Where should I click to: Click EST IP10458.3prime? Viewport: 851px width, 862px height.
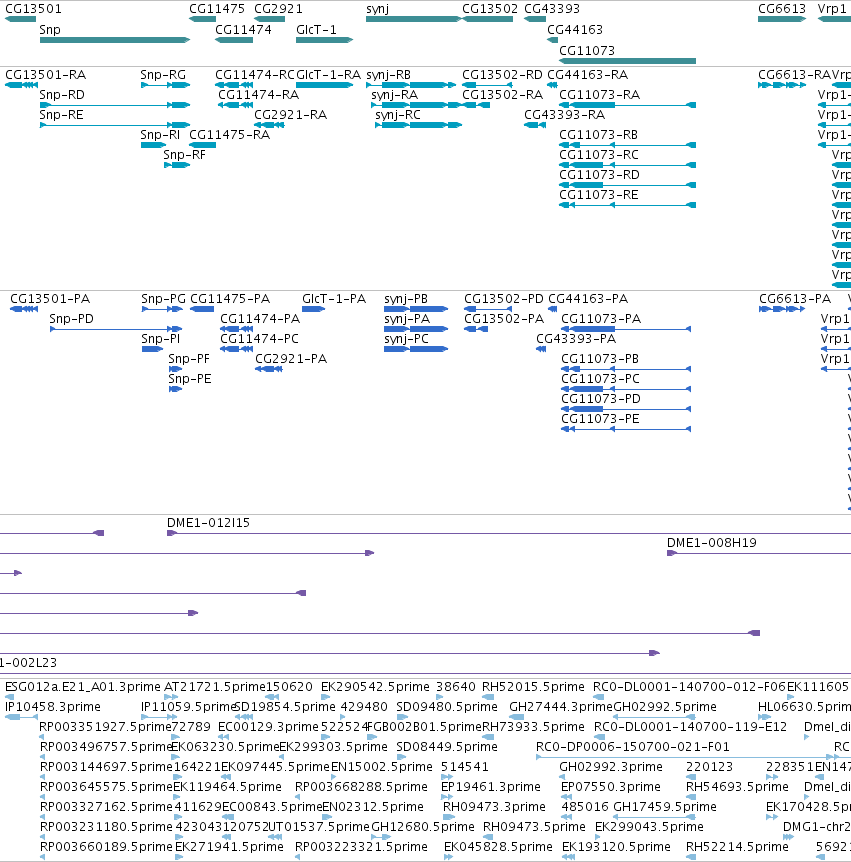21,717
